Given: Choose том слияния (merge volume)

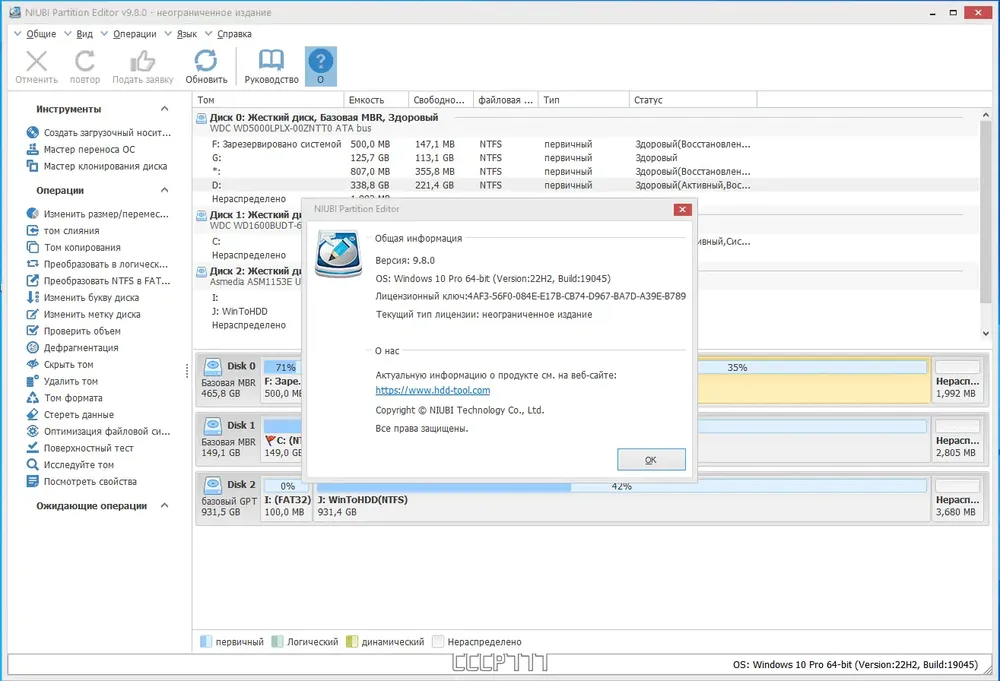Looking at the screenshot, I should tap(63, 230).
